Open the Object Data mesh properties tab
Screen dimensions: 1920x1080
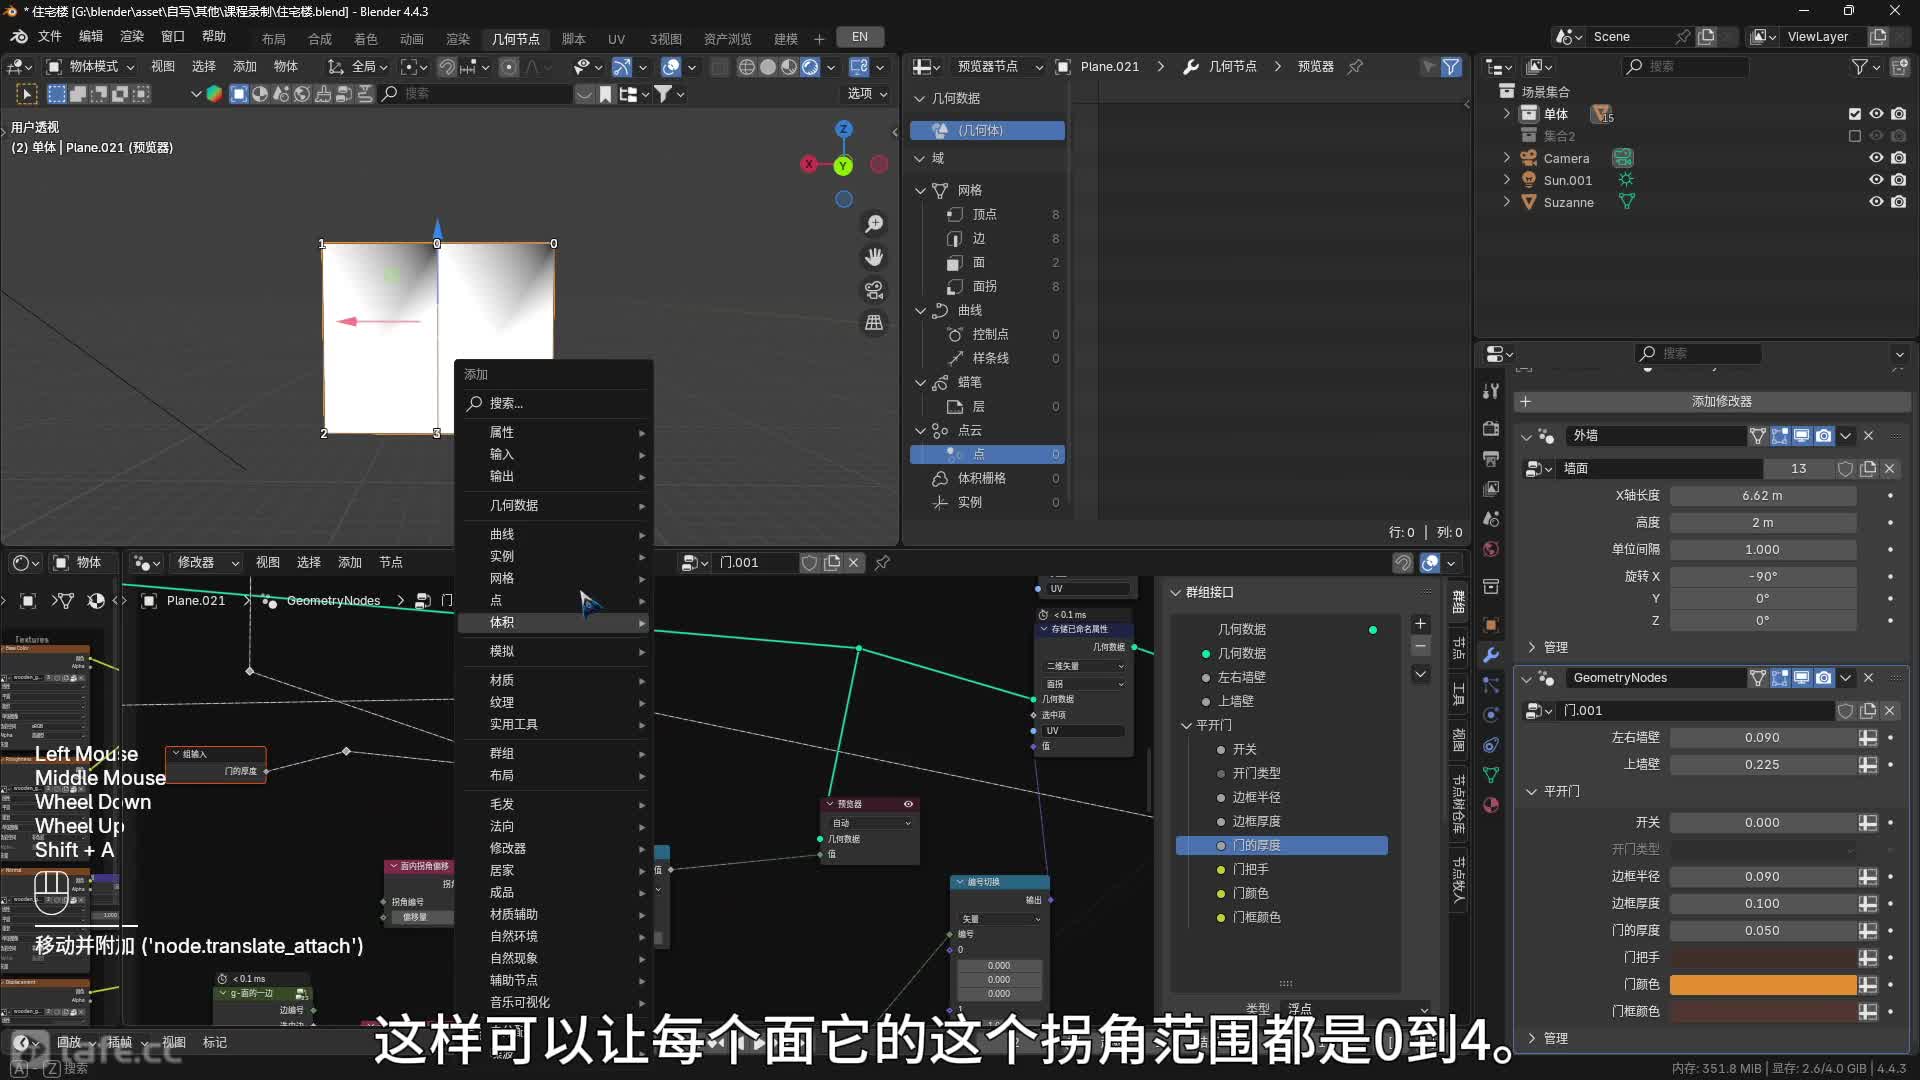coord(1491,774)
